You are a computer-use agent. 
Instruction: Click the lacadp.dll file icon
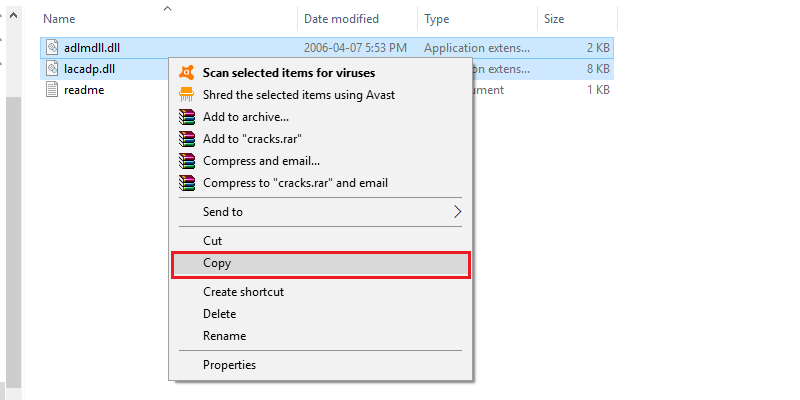pos(52,68)
